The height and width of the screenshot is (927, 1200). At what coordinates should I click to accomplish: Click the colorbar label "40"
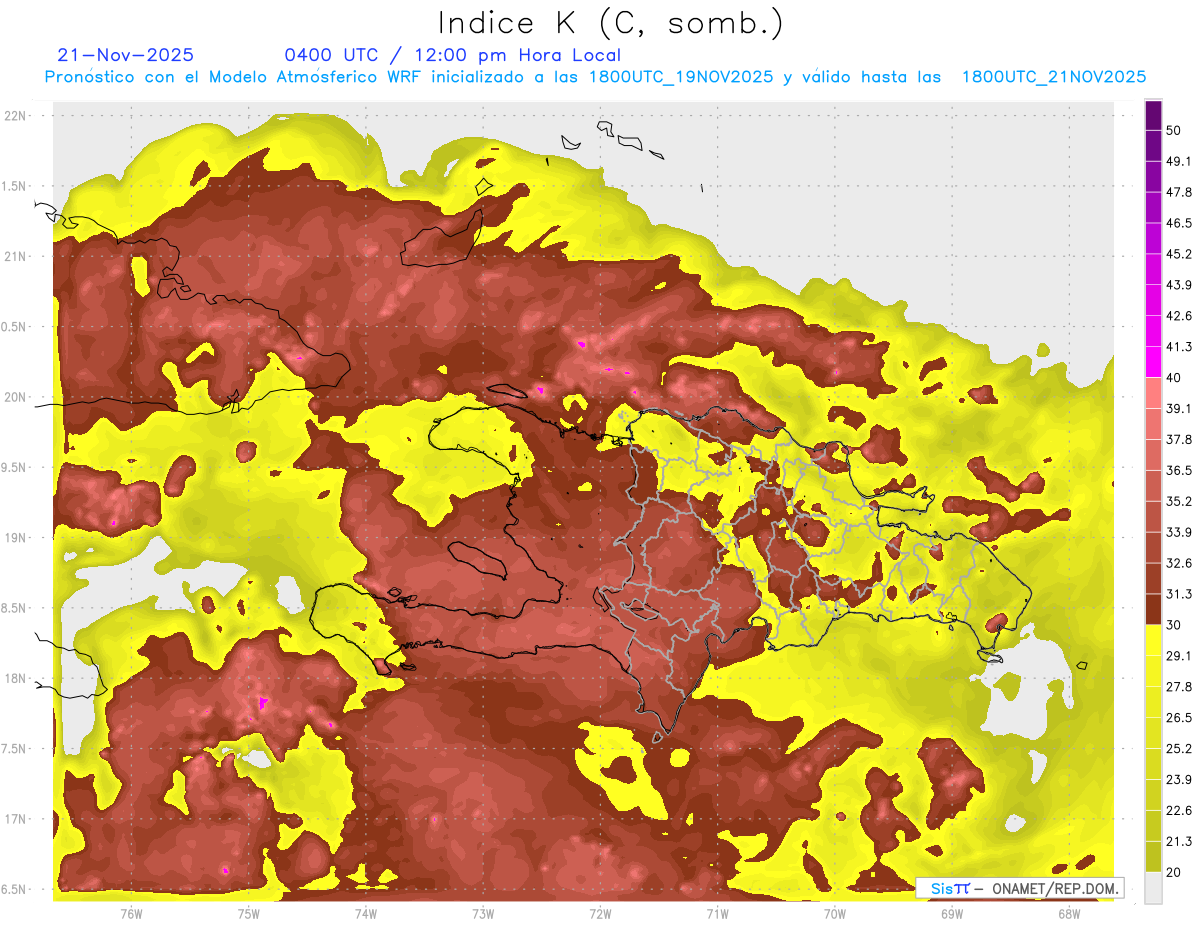[1173, 378]
